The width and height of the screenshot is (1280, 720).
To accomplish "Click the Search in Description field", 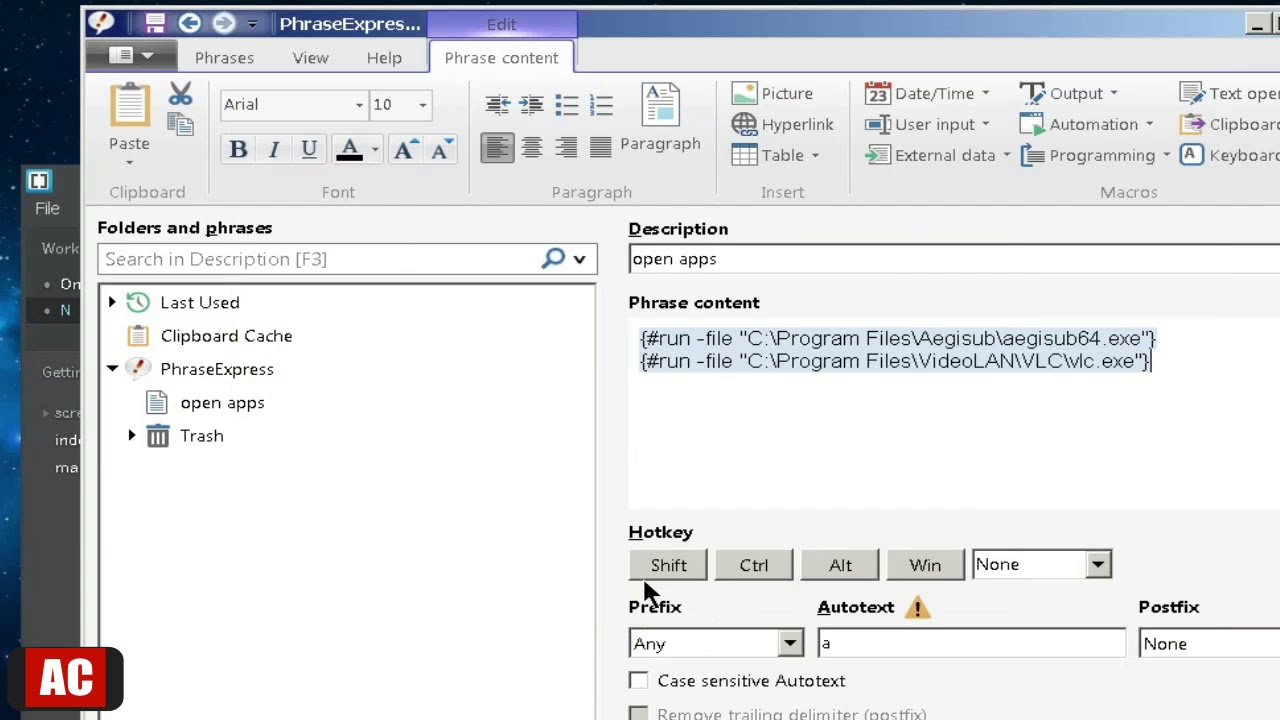I will (320, 259).
